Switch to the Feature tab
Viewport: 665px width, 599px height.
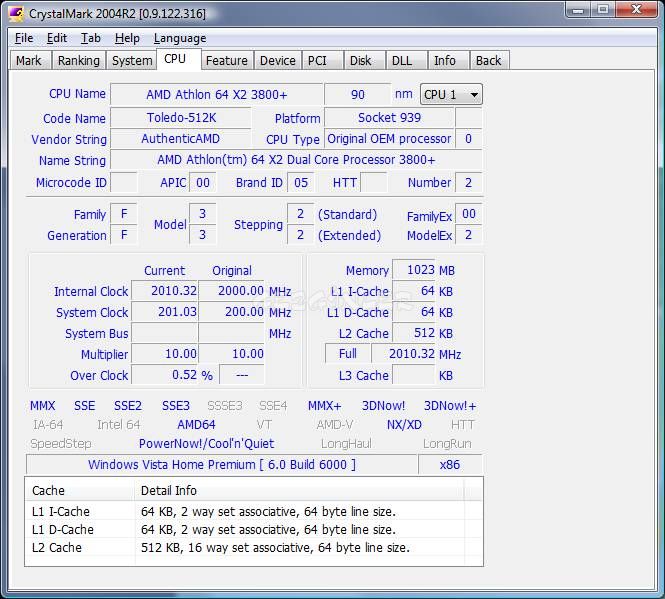click(x=227, y=60)
